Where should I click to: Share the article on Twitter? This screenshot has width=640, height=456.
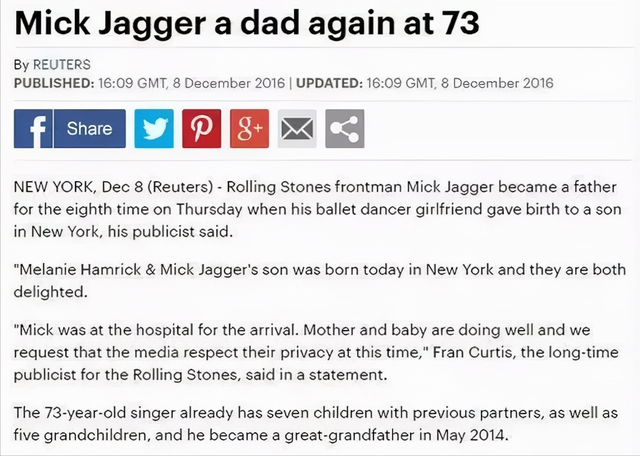[x=154, y=129]
